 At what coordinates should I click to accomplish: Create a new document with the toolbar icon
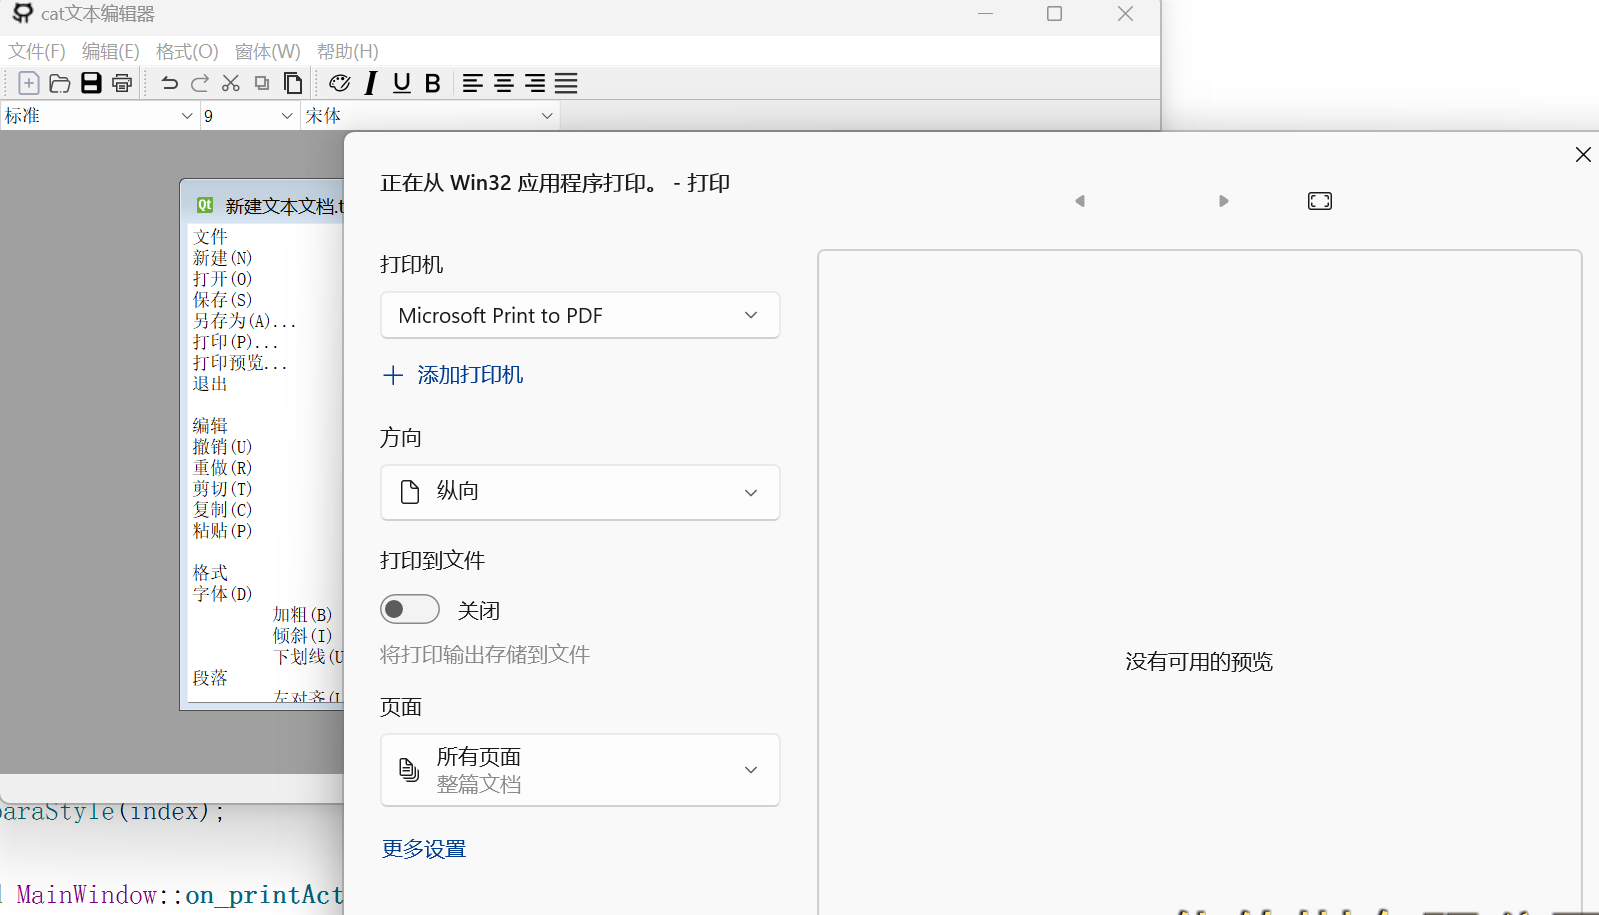pyautogui.click(x=29, y=83)
